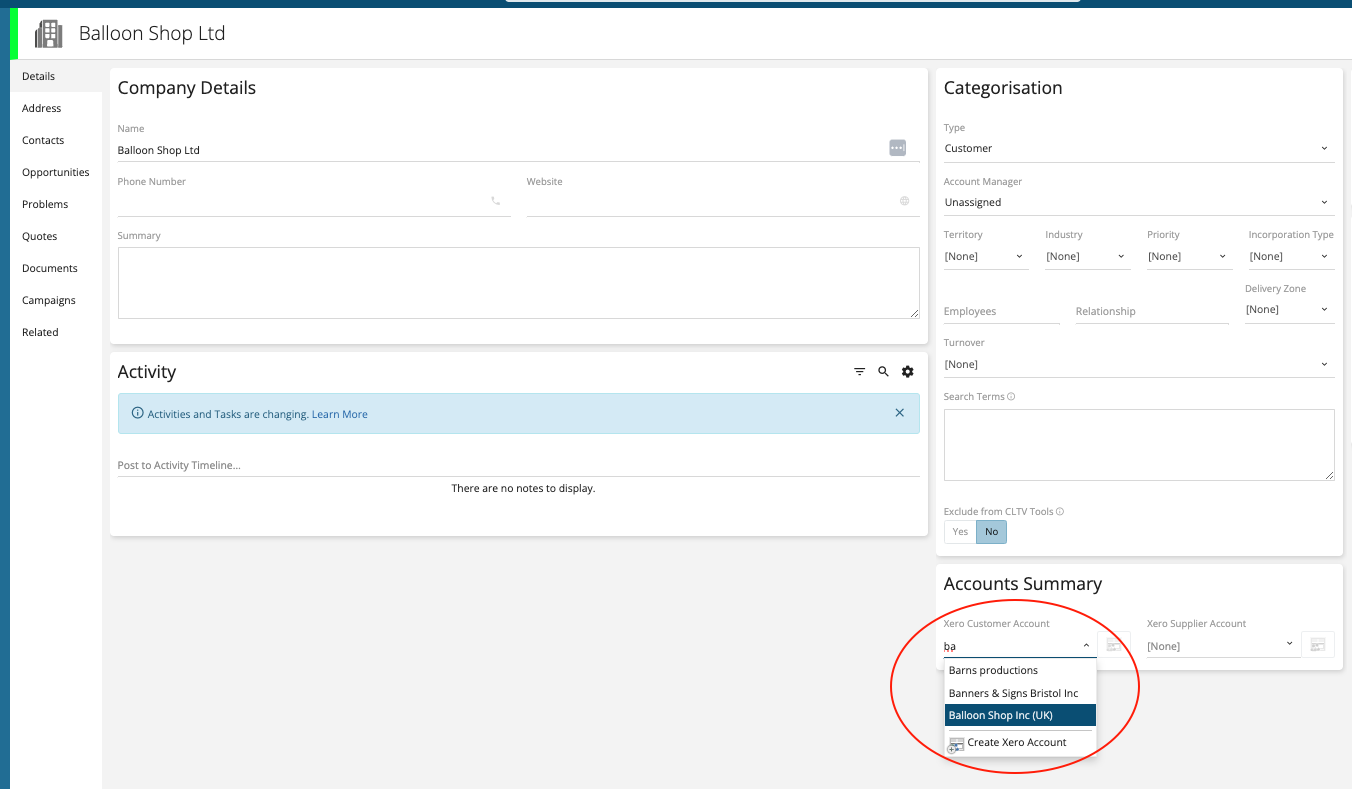Click the Xero icon beside Xero Supplier Account

(1317, 644)
